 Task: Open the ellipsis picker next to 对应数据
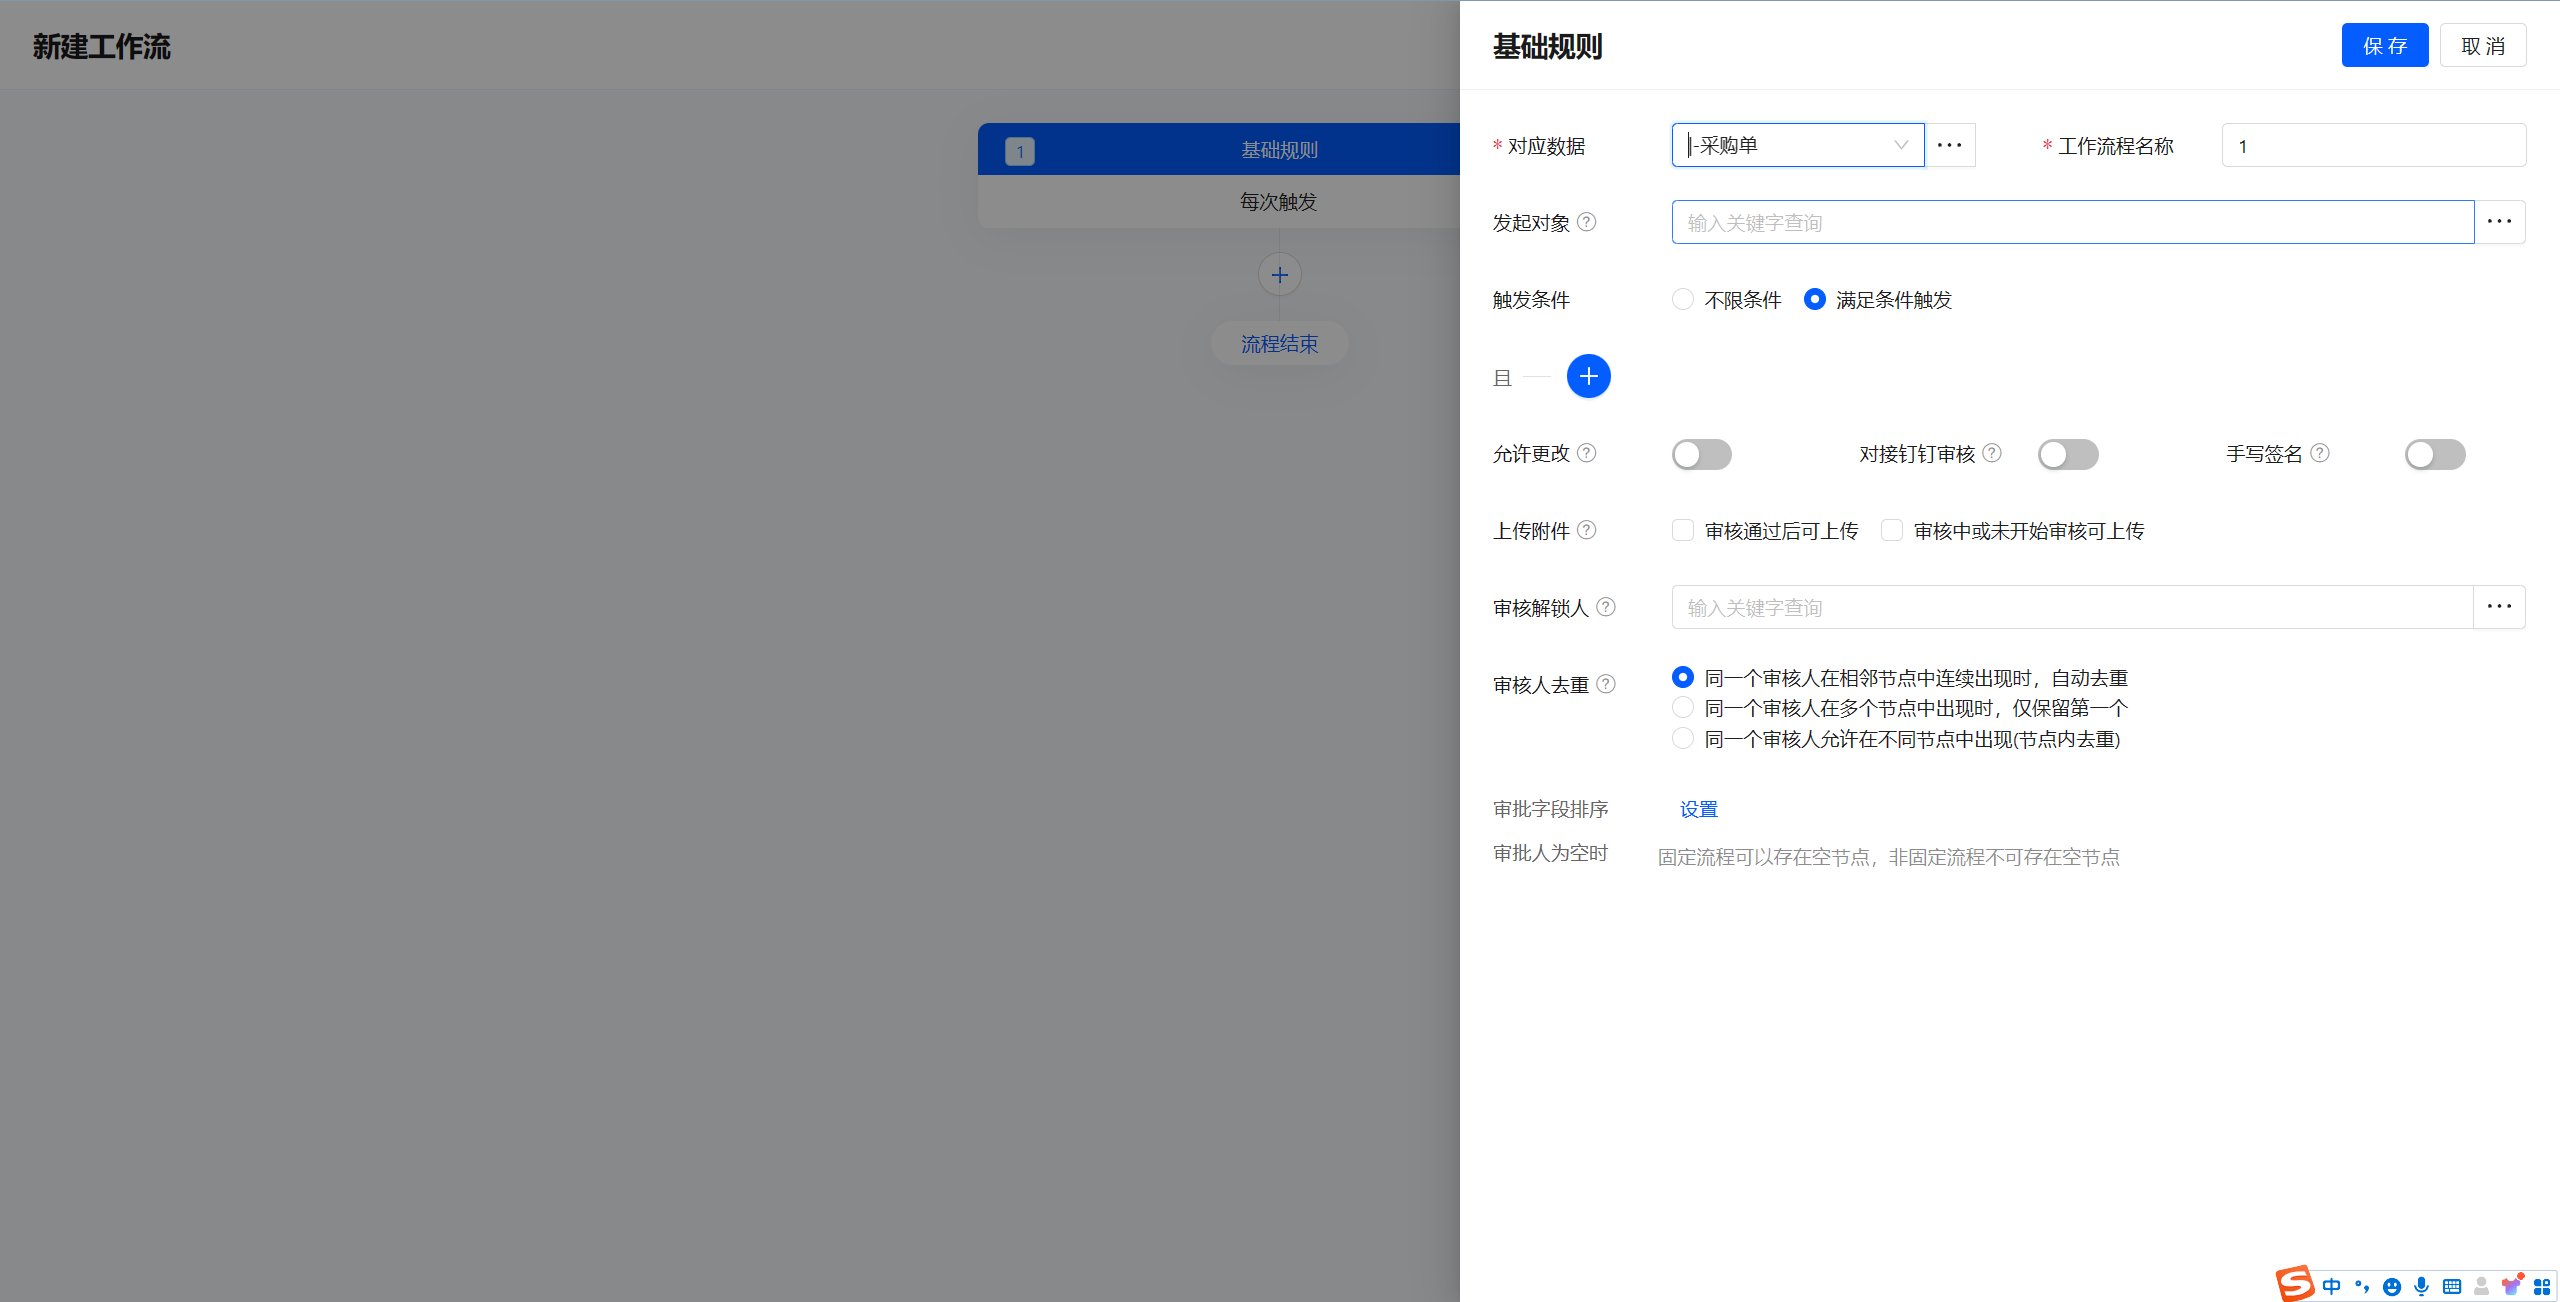[1949, 145]
